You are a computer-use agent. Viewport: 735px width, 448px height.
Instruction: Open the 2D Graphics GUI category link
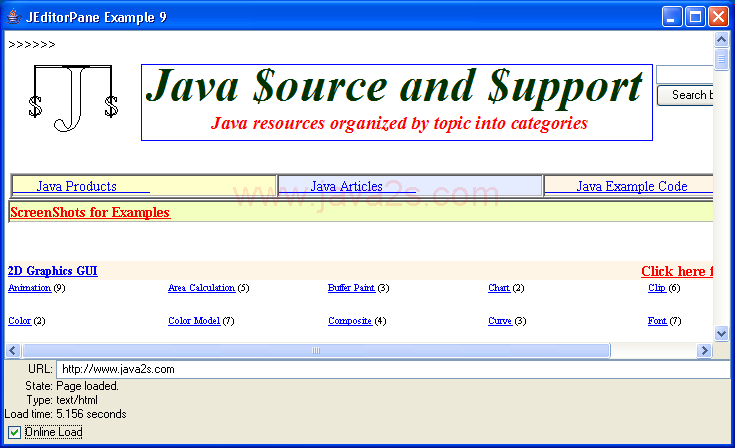coord(52,271)
